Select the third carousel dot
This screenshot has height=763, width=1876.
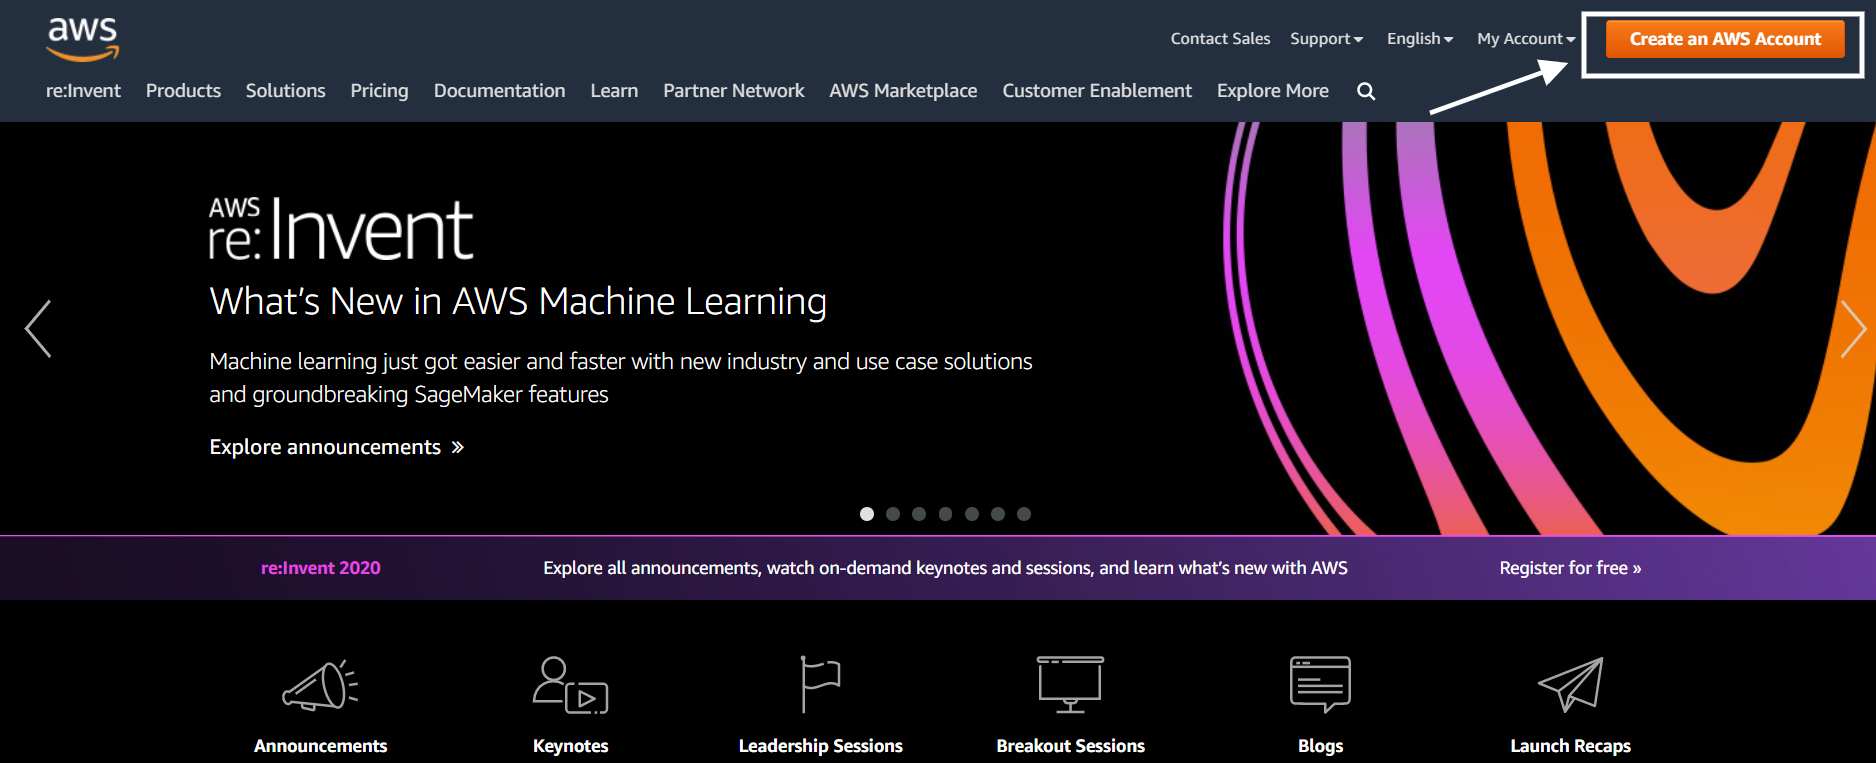coord(919,514)
